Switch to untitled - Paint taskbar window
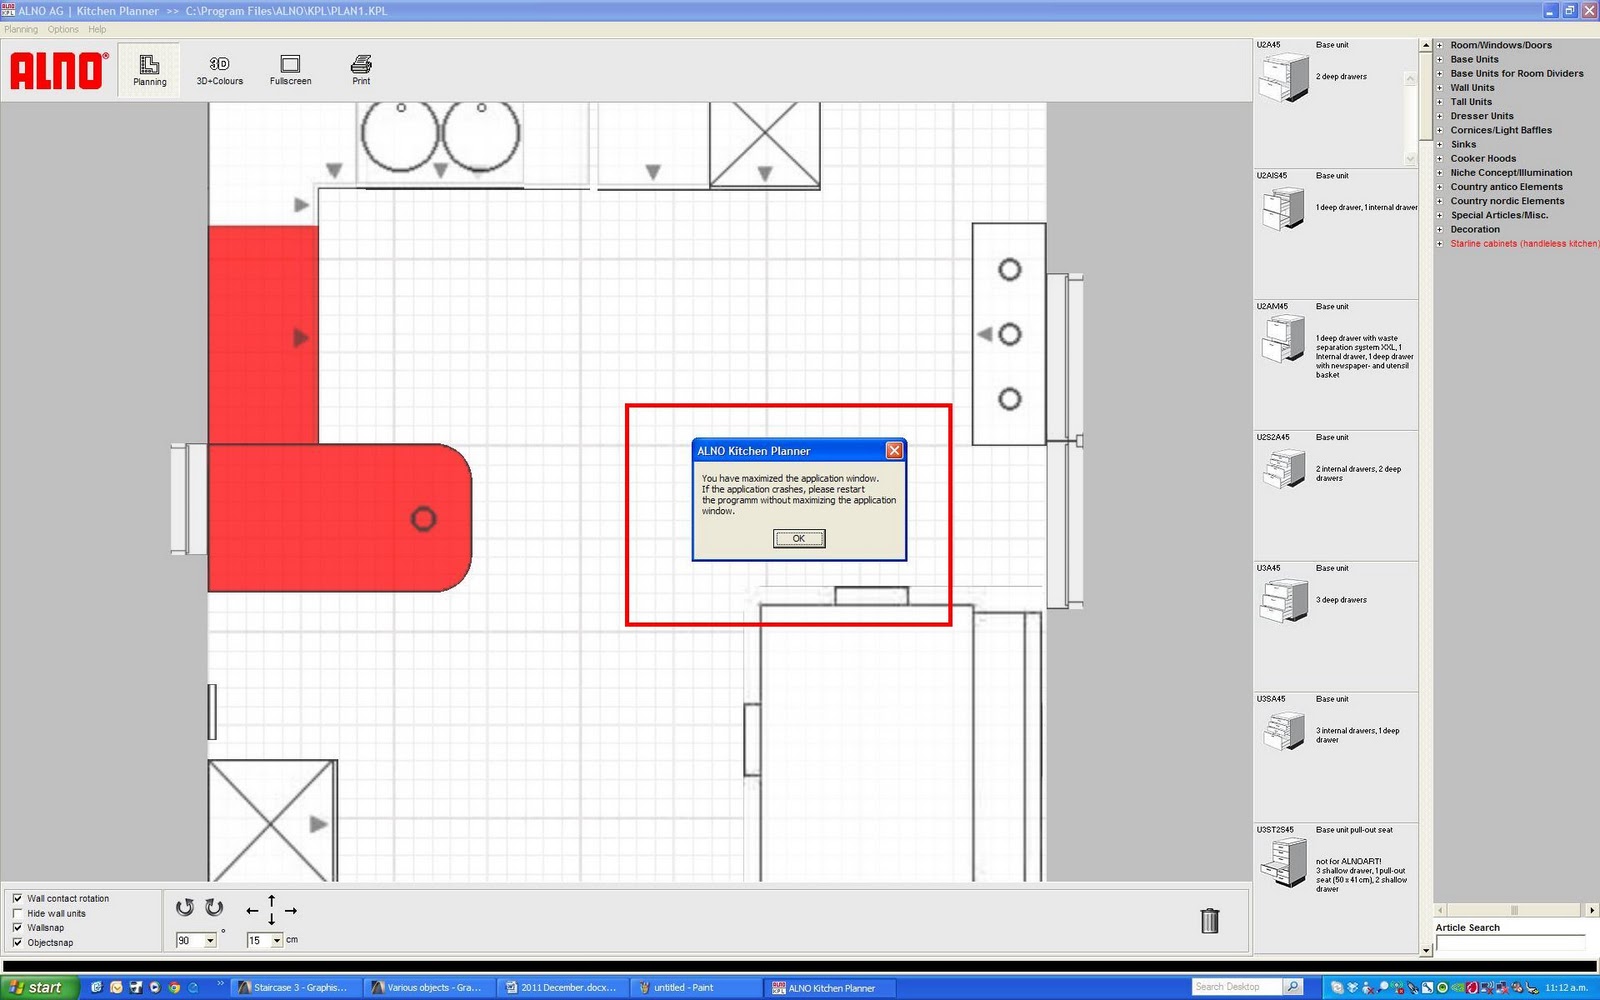Viewport: 1600px width, 1000px height. [x=694, y=987]
